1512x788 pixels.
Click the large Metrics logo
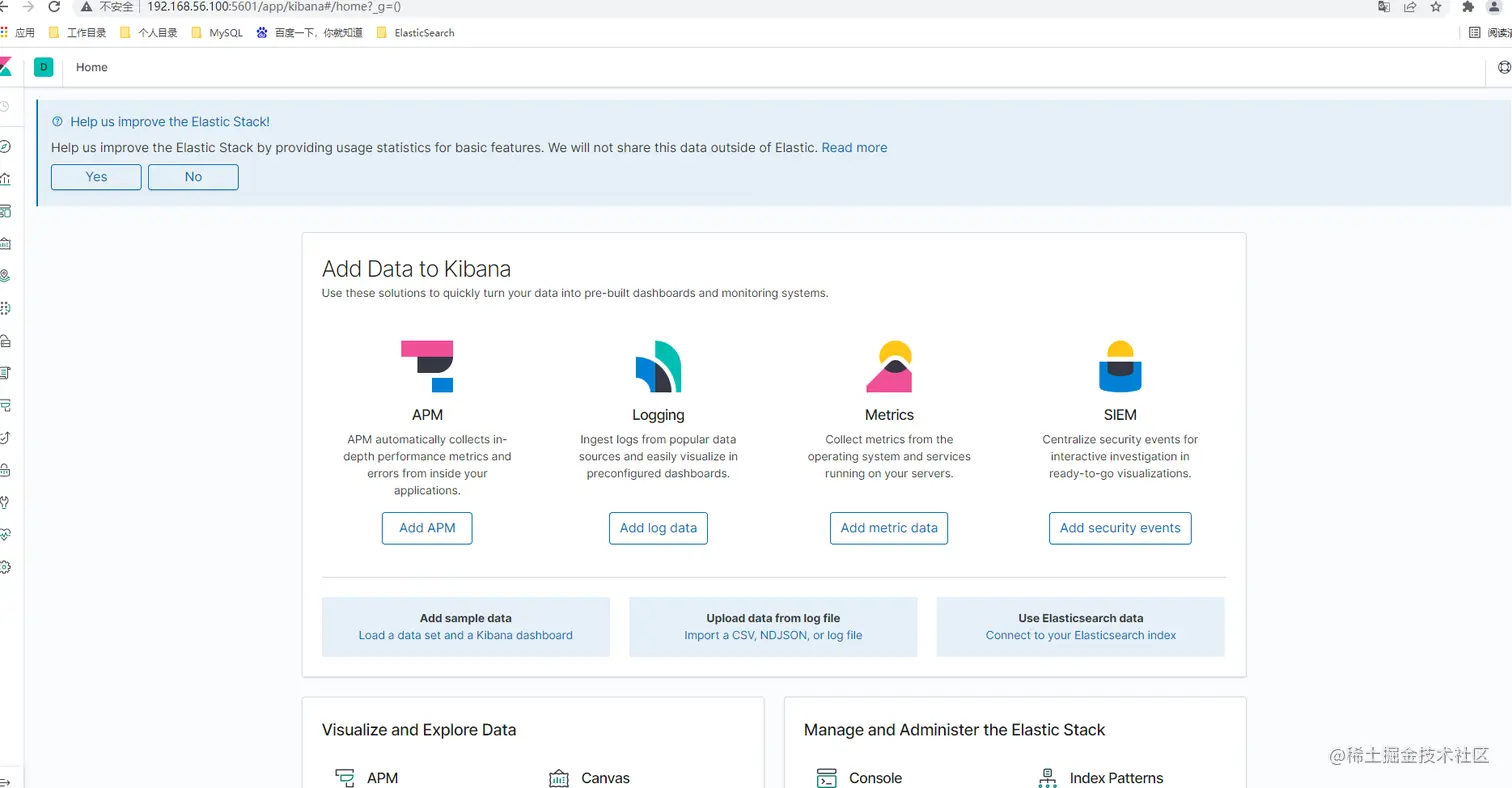[x=889, y=366]
